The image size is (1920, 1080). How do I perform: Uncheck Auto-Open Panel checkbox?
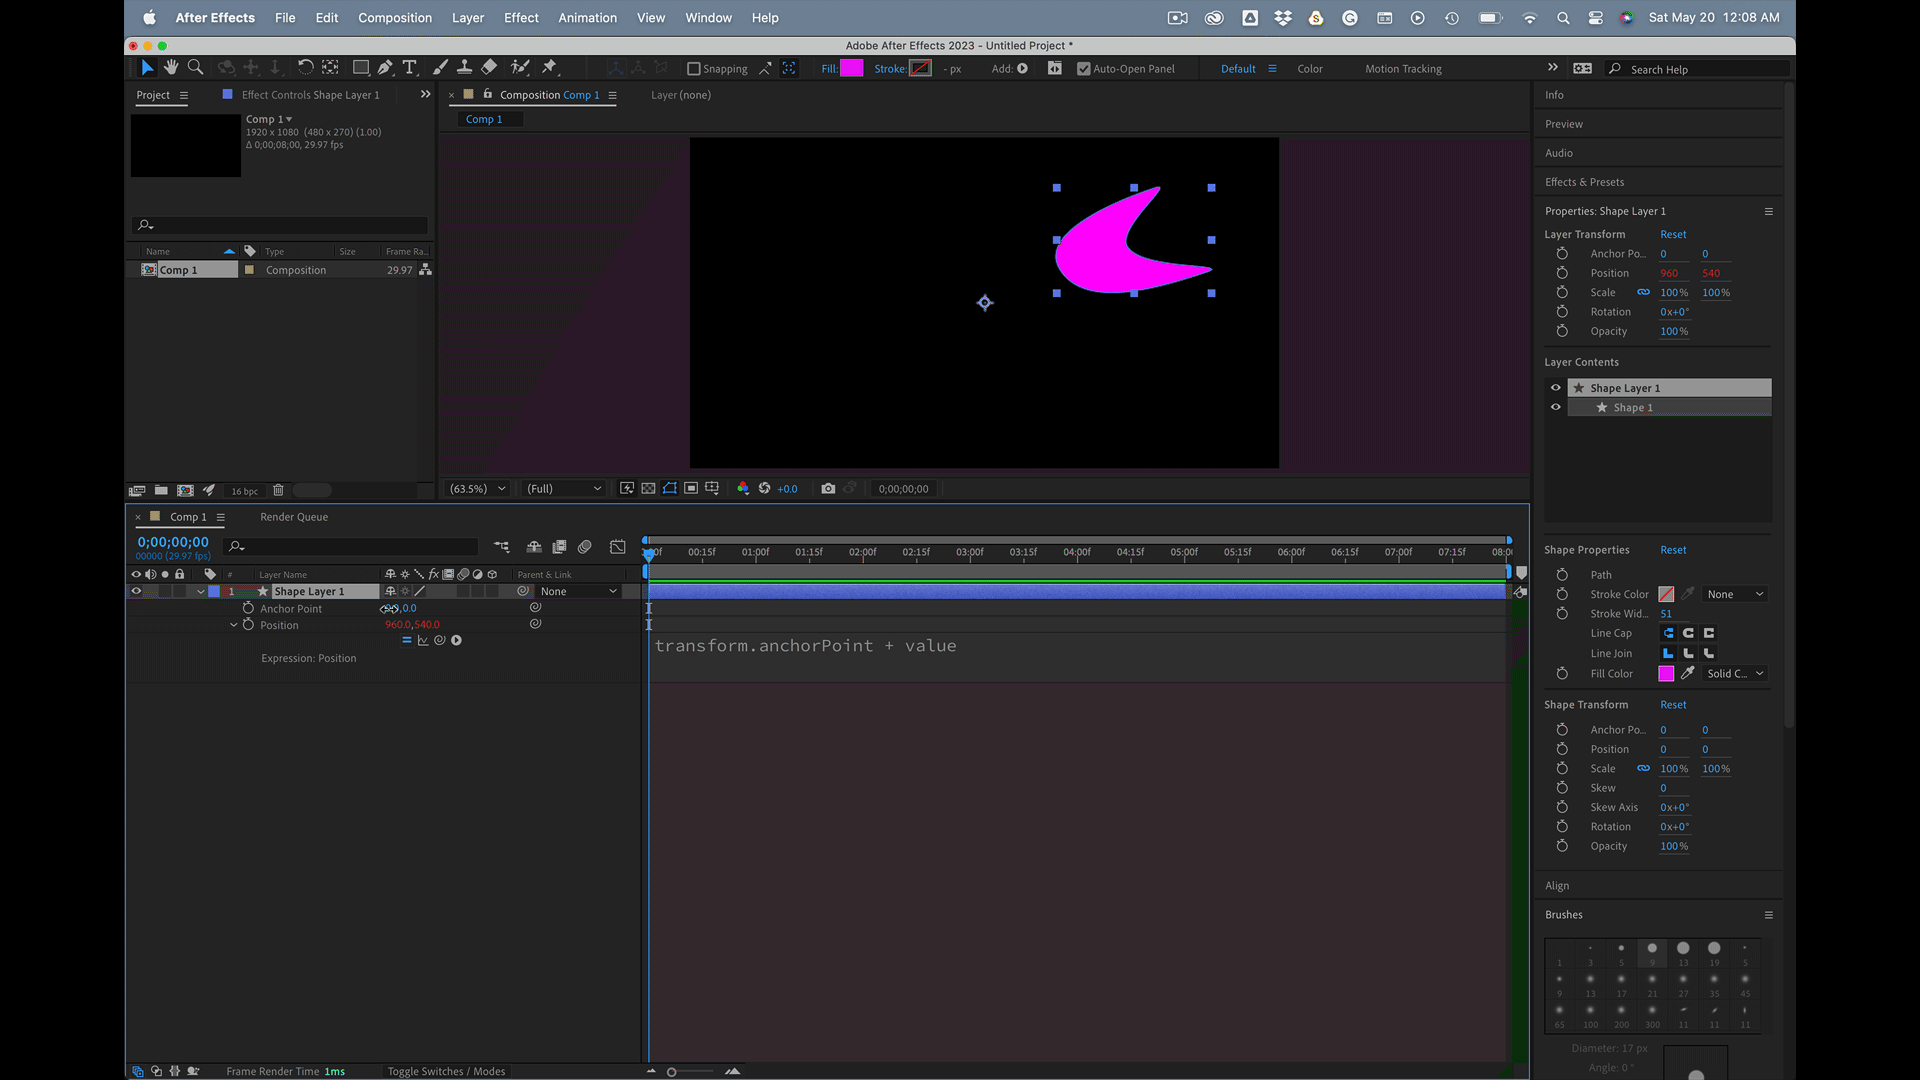tap(1083, 69)
